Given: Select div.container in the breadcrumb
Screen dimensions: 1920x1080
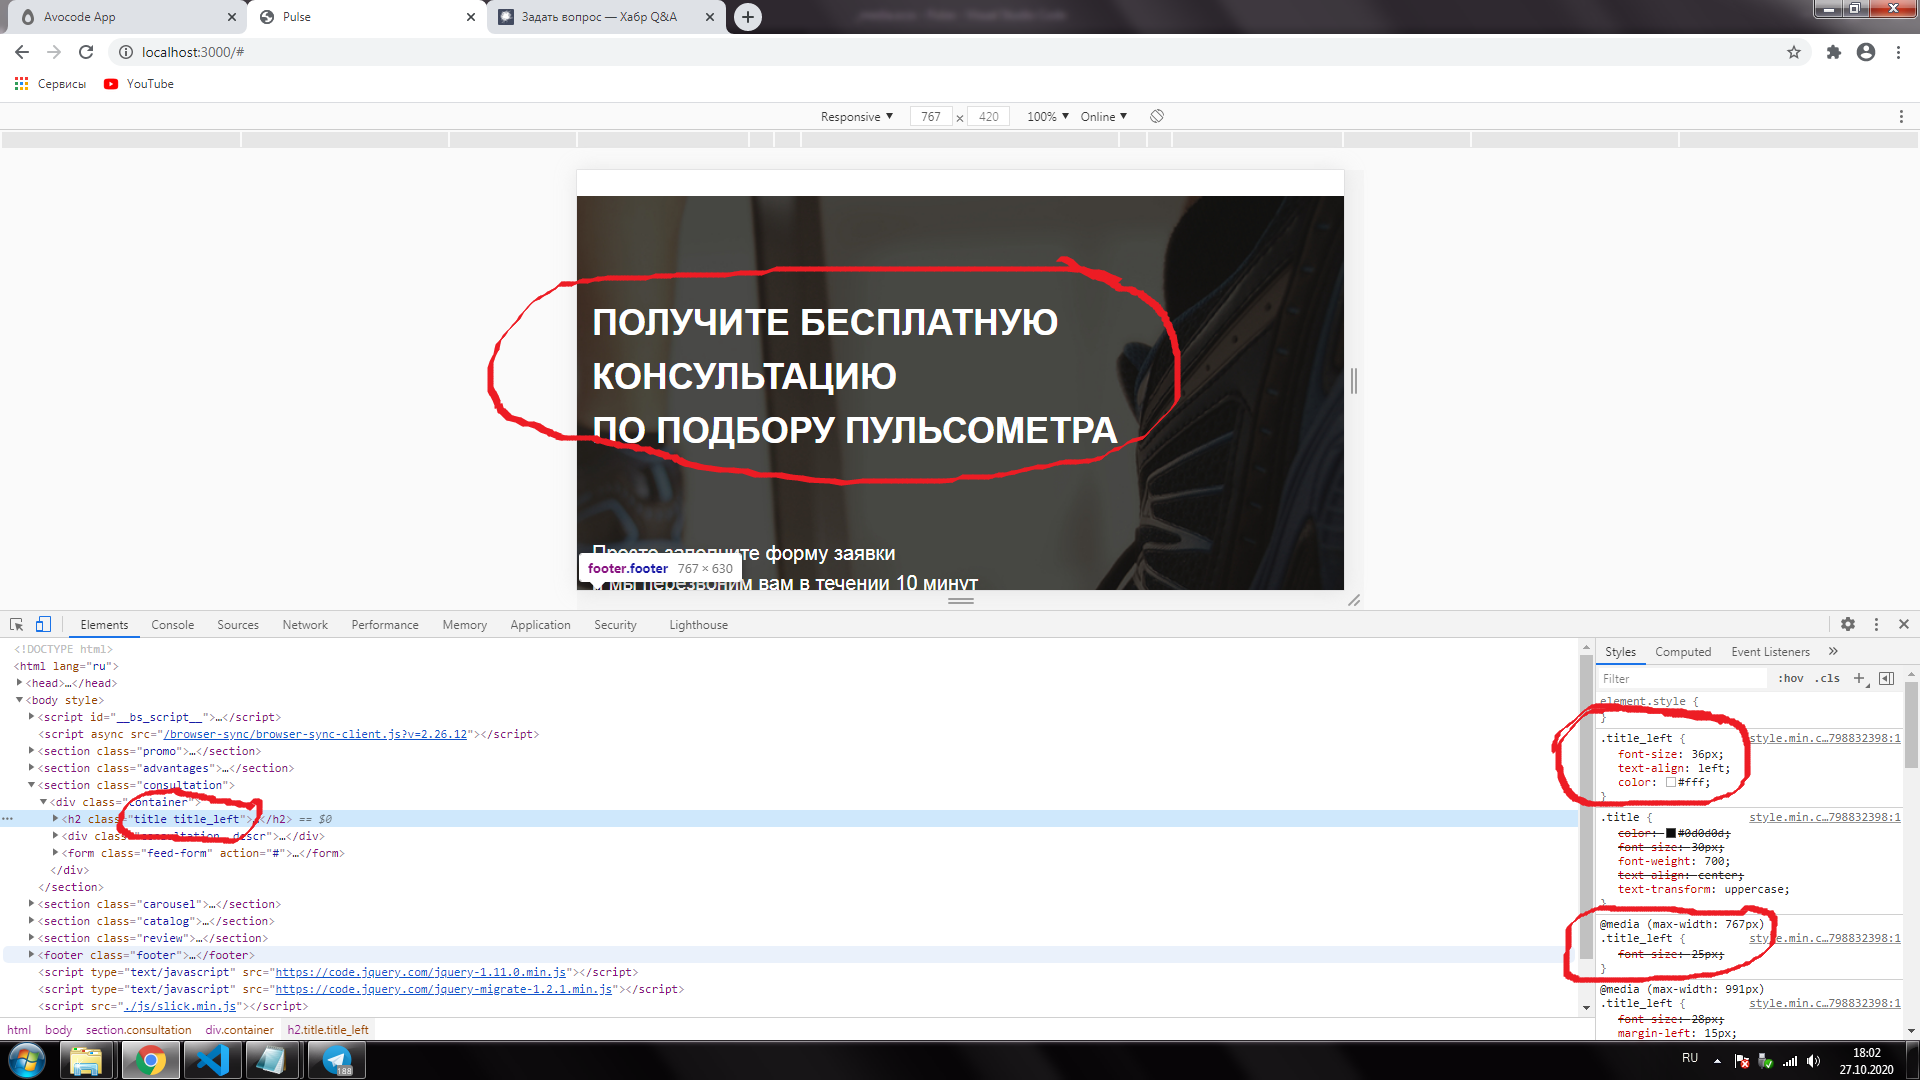Looking at the screenshot, I should (x=239, y=1030).
